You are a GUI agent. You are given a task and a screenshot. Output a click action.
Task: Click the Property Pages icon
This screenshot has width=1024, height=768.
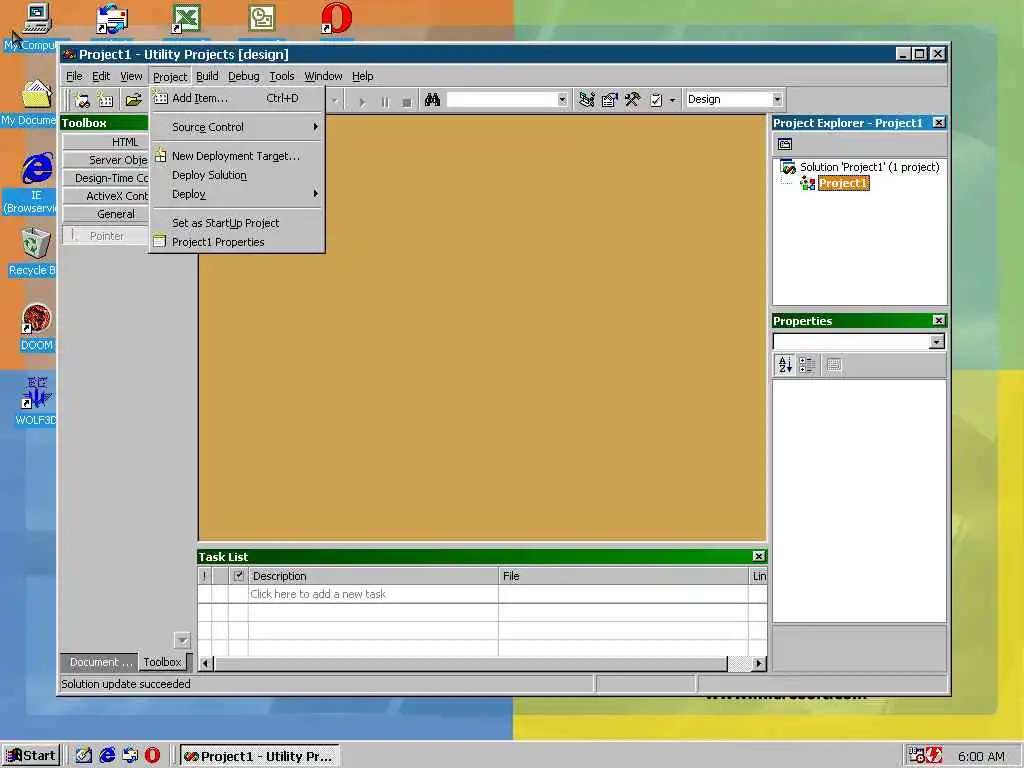834,365
